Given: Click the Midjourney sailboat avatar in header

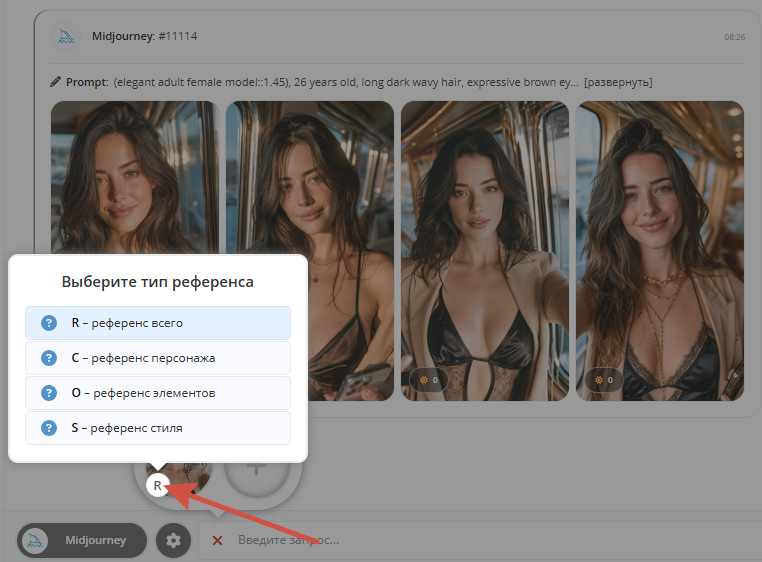Looking at the screenshot, I should tap(66, 36).
